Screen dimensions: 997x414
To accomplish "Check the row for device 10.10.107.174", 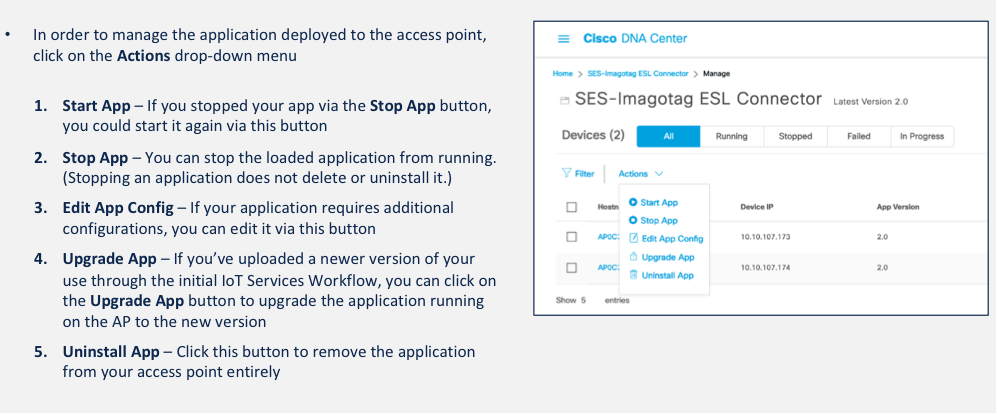I will point(572,268).
